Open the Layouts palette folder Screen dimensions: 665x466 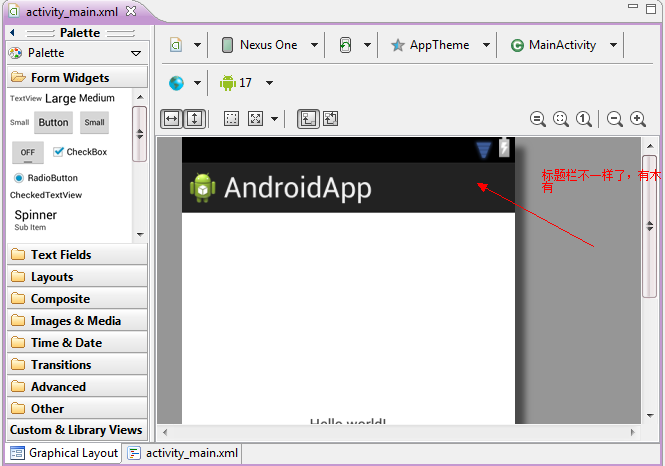pyautogui.click(x=78, y=276)
